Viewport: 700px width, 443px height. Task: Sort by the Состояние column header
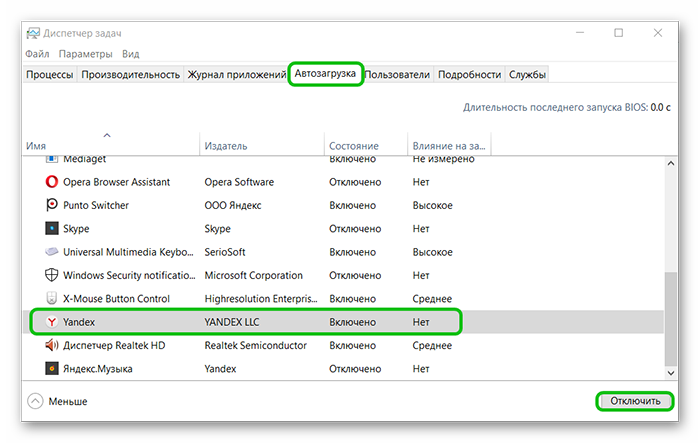[366, 144]
